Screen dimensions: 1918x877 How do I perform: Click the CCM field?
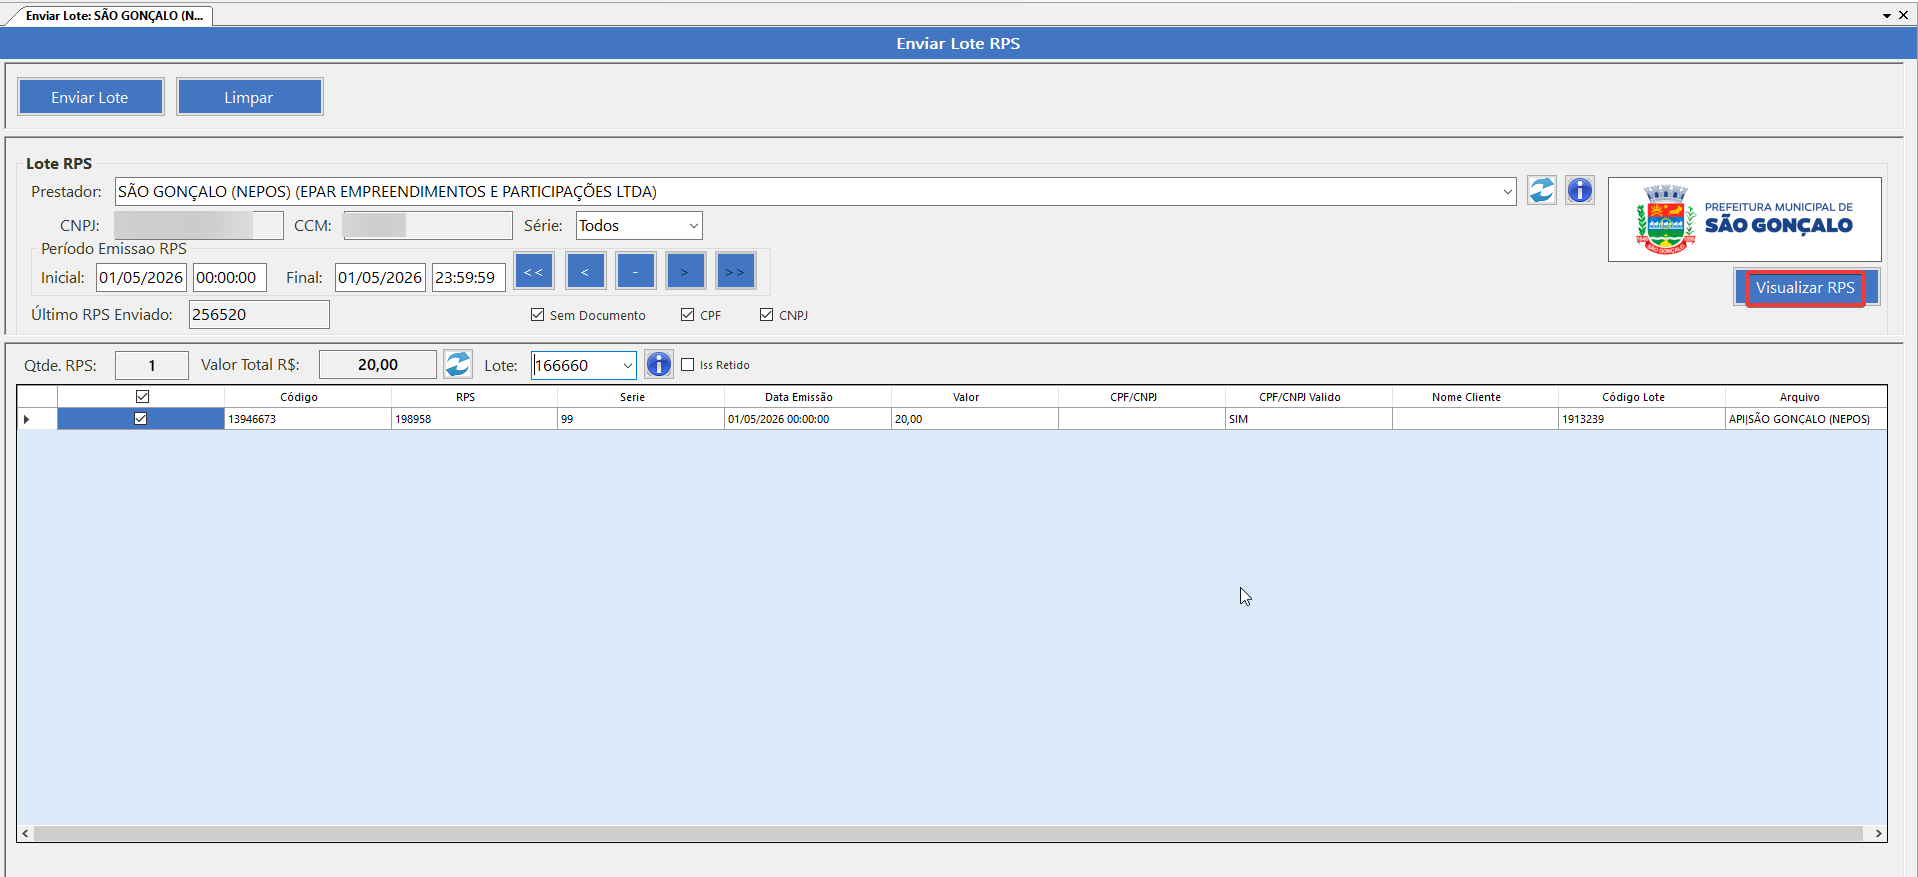[427, 225]
